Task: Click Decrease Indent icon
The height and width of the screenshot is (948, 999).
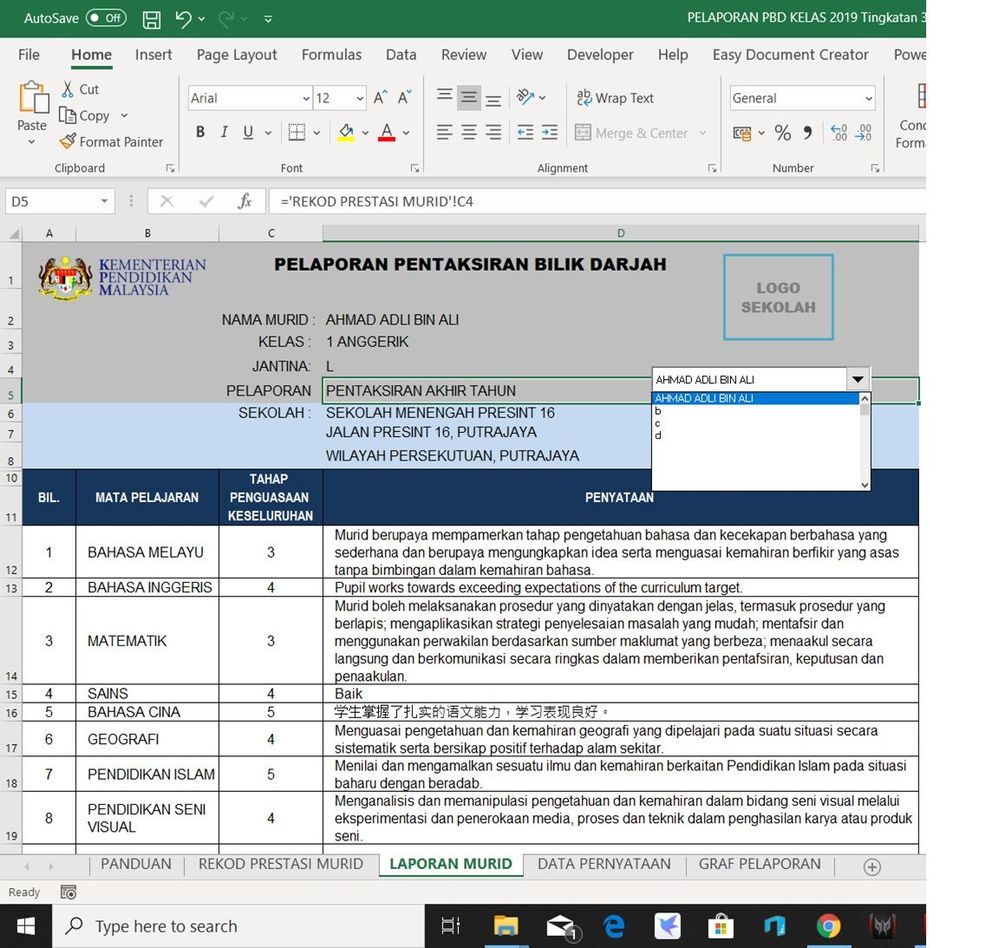Action: point(525,133)
